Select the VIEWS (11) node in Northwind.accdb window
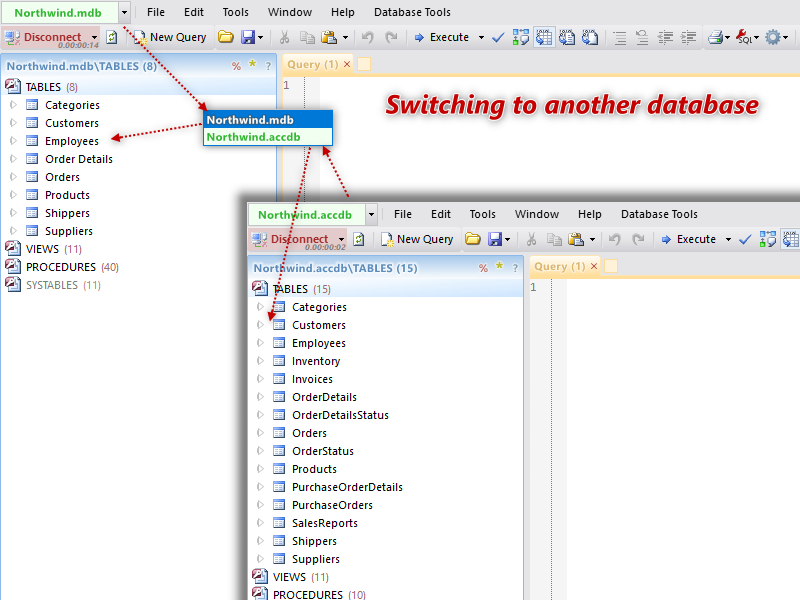 click(x=301, y=577)
